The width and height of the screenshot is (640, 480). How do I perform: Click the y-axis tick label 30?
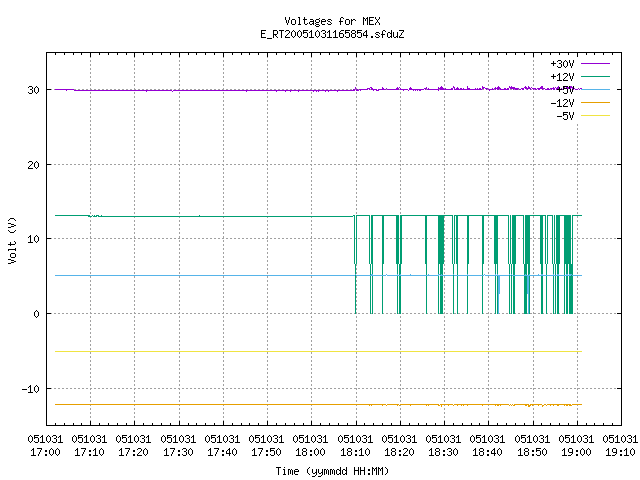[33, 90]
